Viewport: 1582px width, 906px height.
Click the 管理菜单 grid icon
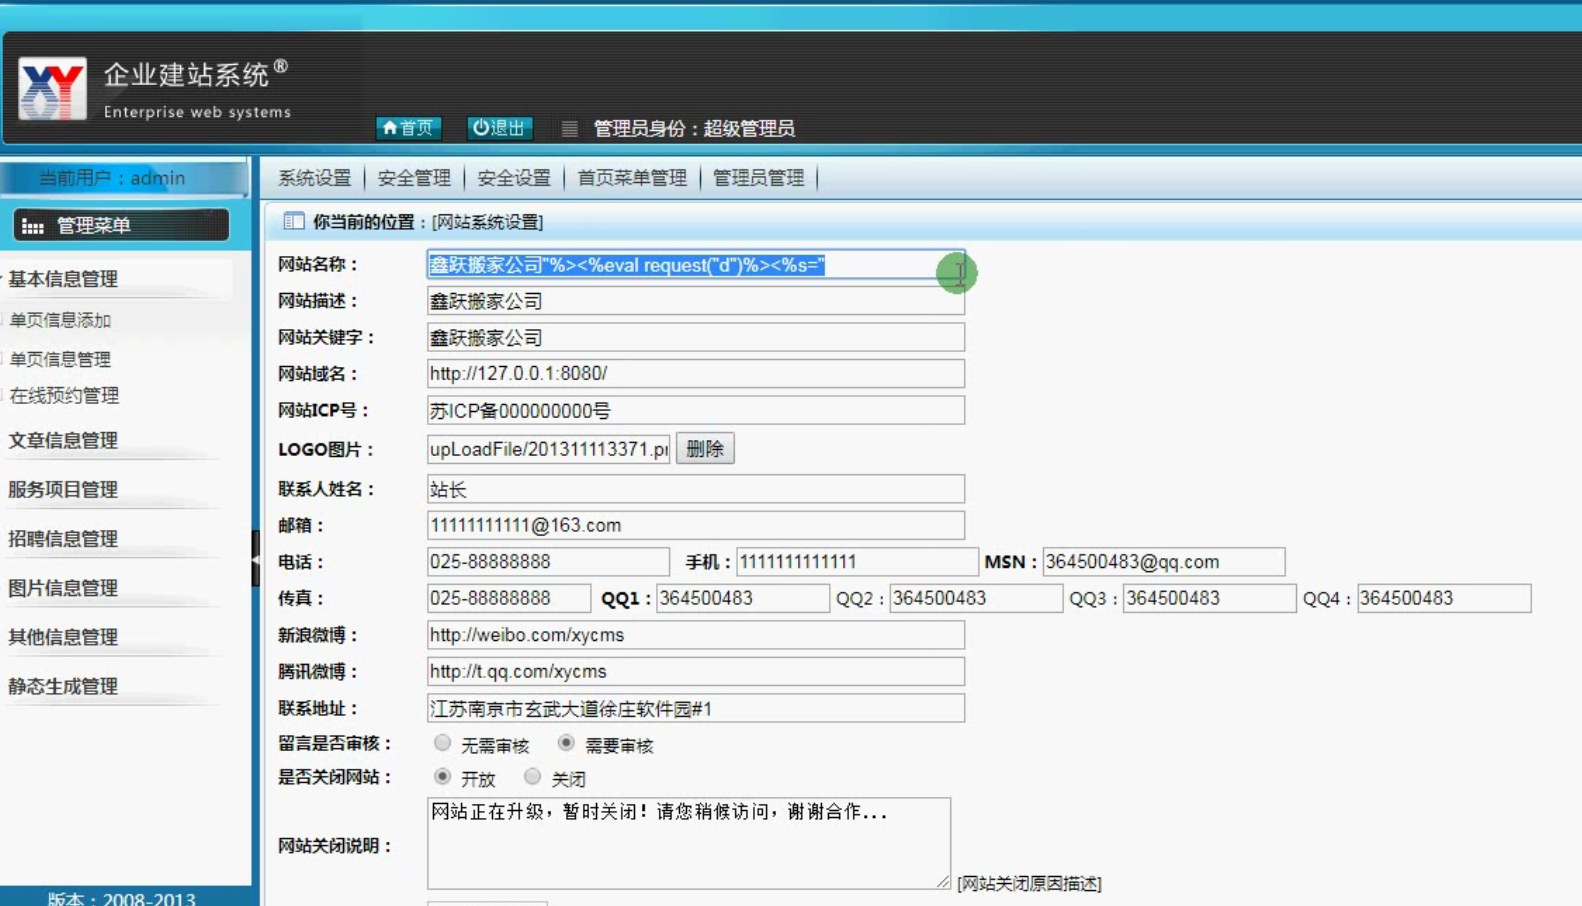[33, 227]
